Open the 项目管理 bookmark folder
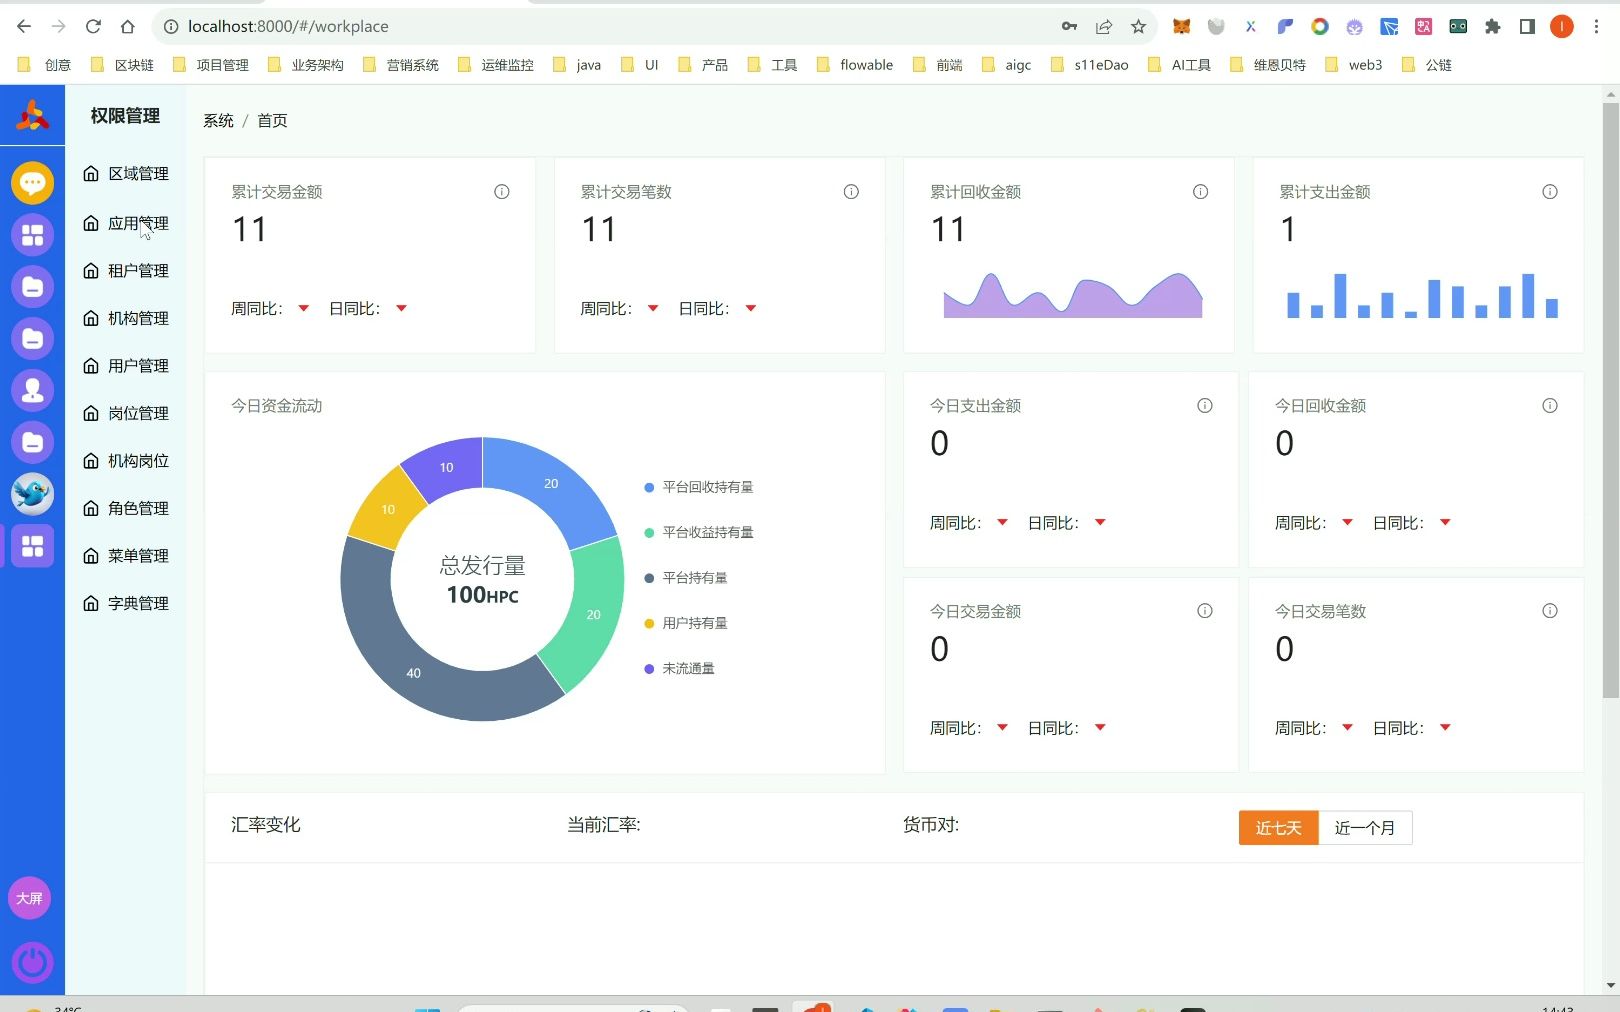The image size is (1620, 1012). [x=211, y=65]
